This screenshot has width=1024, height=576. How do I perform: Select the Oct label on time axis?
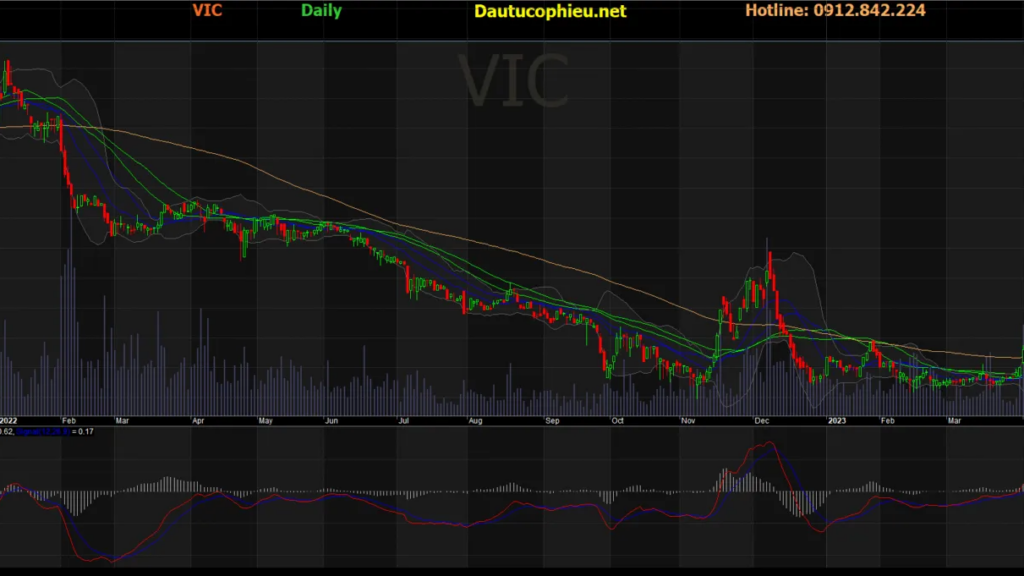tap(617, 421)
